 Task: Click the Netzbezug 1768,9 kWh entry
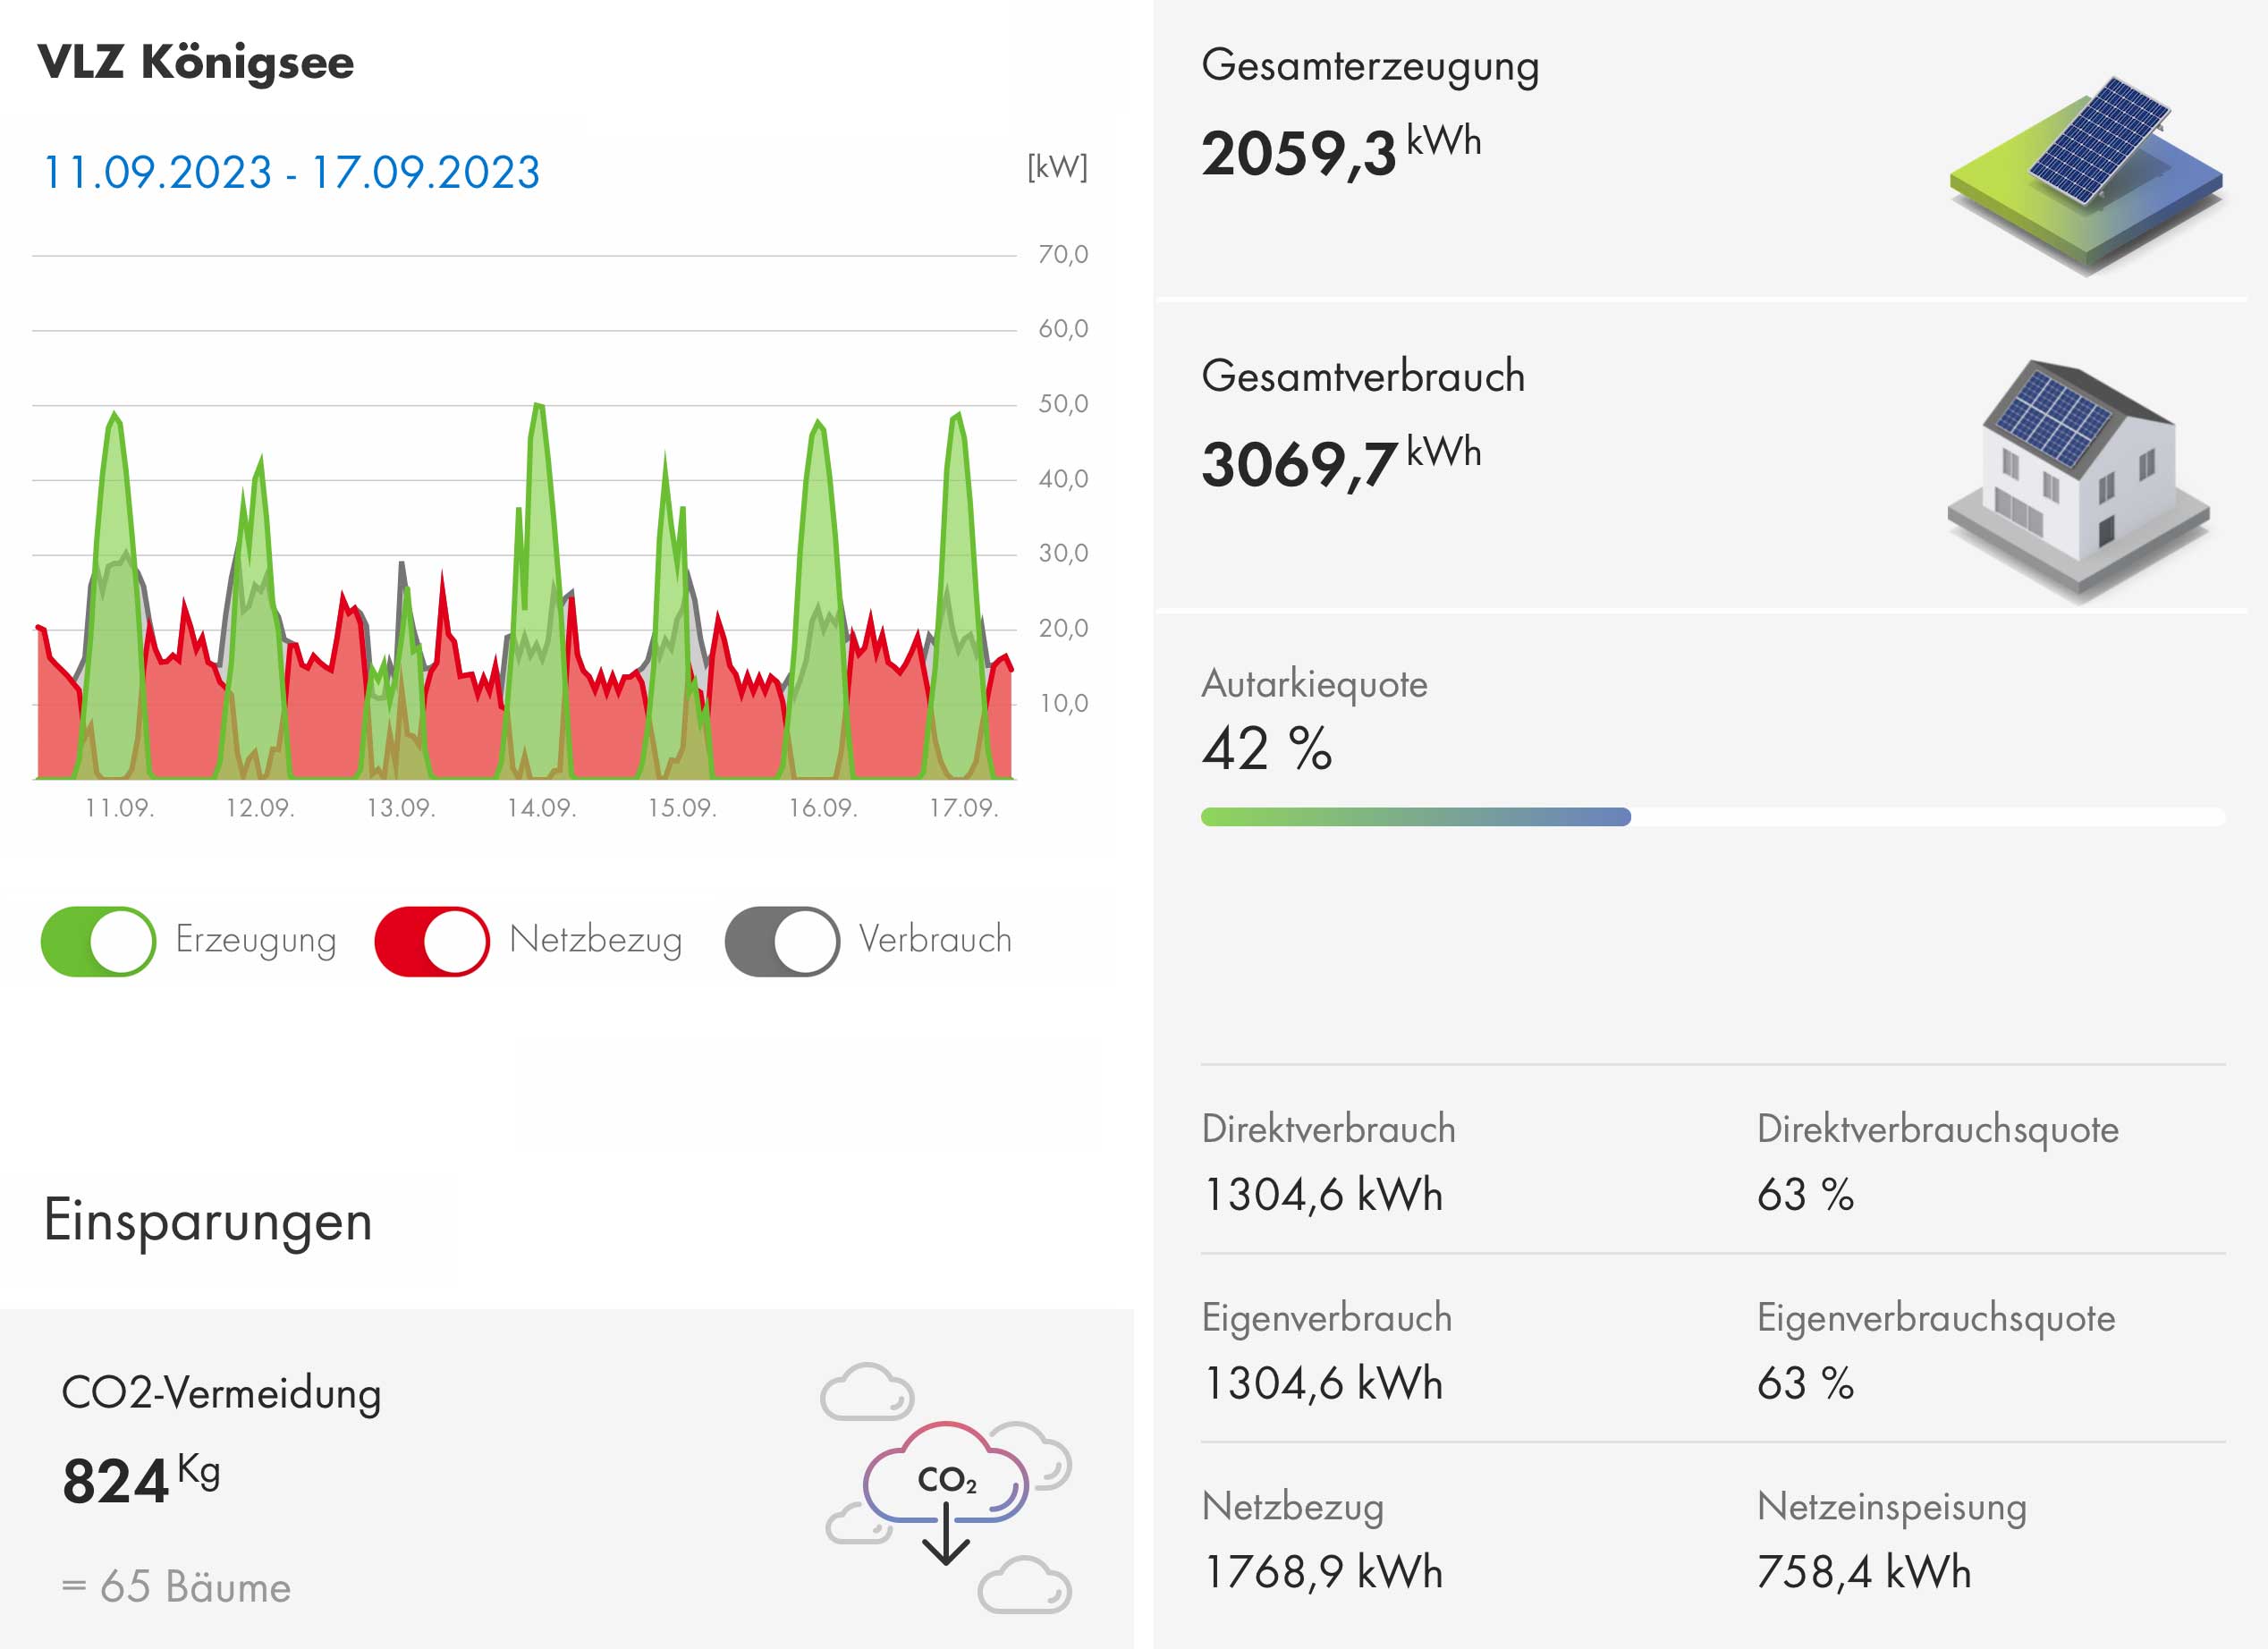pyautogui.click(x=1323, y=1571)
